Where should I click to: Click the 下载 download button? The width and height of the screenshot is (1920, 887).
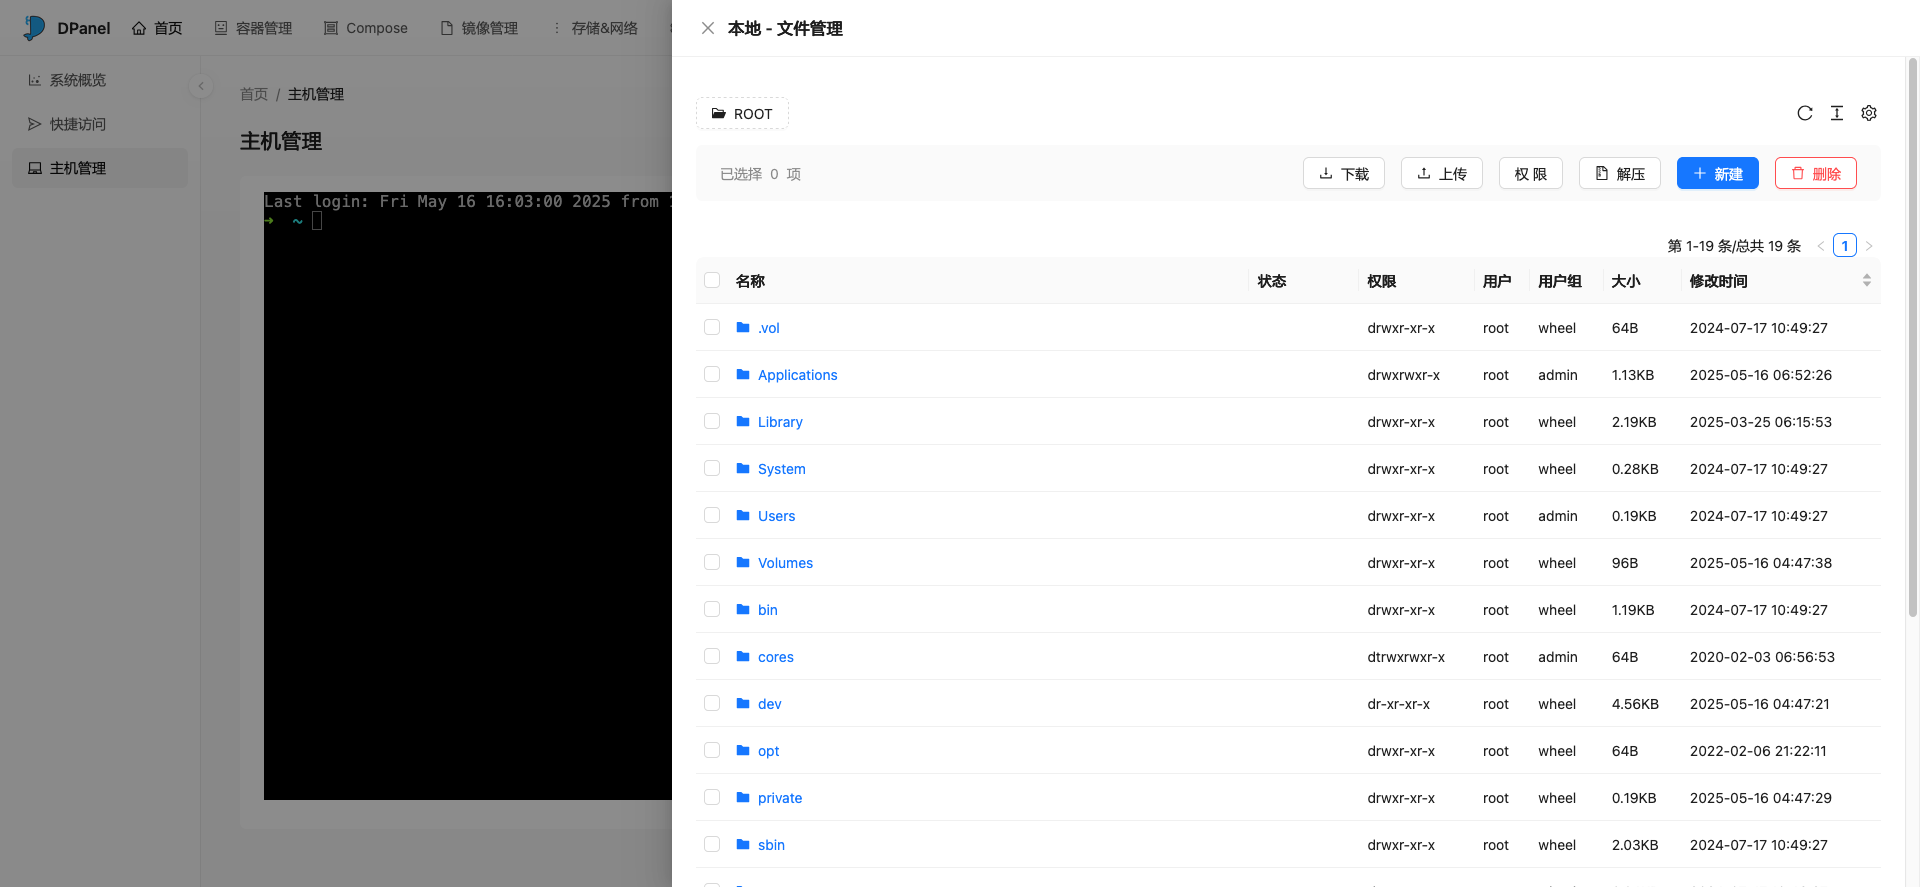[x=1344, y=173]
